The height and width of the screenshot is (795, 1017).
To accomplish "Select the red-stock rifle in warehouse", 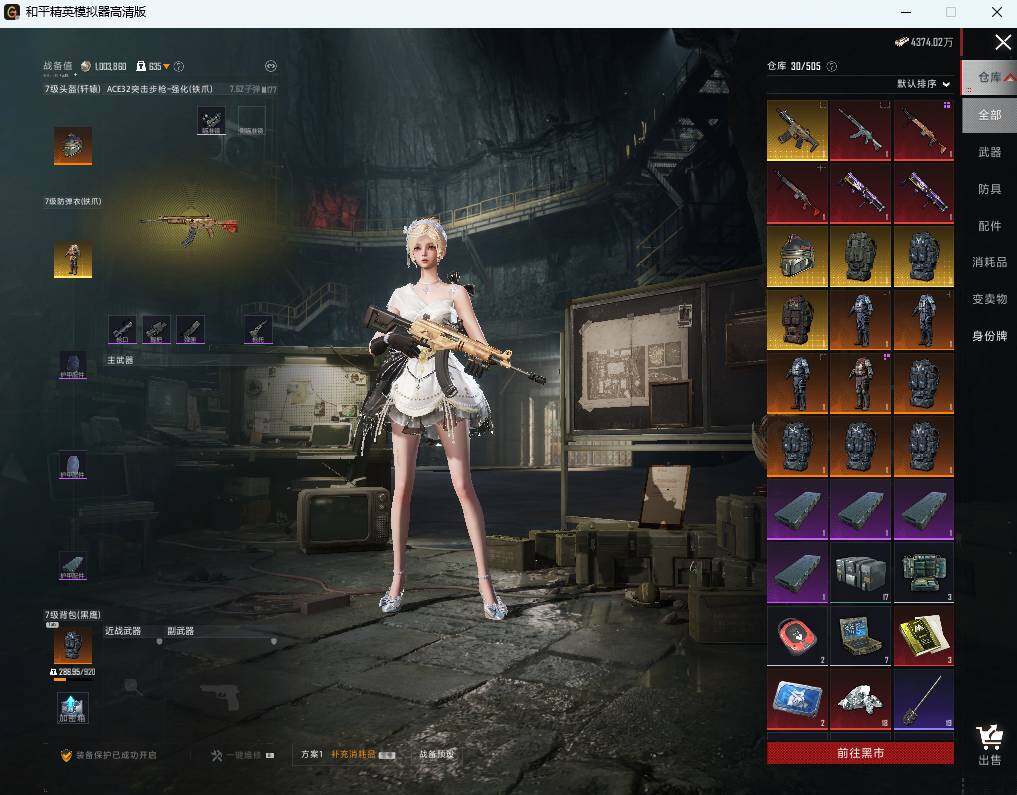I will [797, 193].
